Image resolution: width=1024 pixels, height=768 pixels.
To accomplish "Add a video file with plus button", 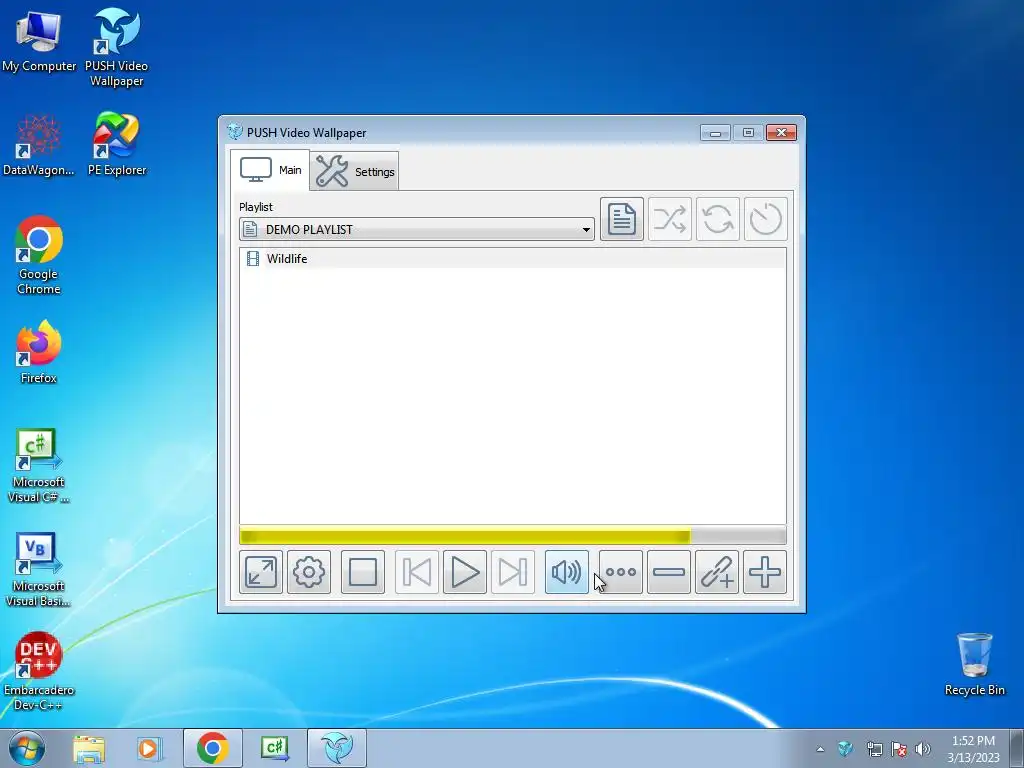I will click(765, 572).
